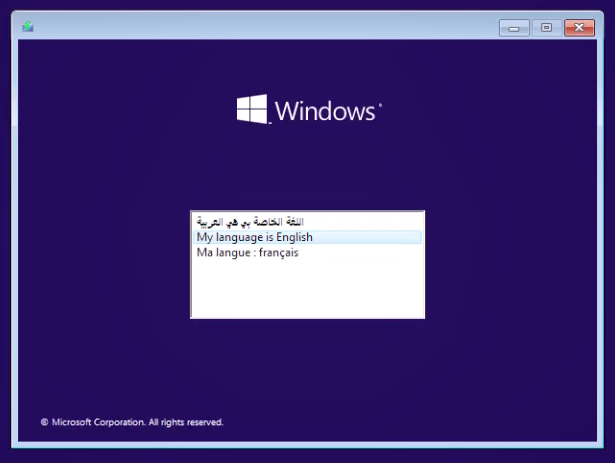
Task: Minimize the Windows Setup window
Action: tap(514, 28)
